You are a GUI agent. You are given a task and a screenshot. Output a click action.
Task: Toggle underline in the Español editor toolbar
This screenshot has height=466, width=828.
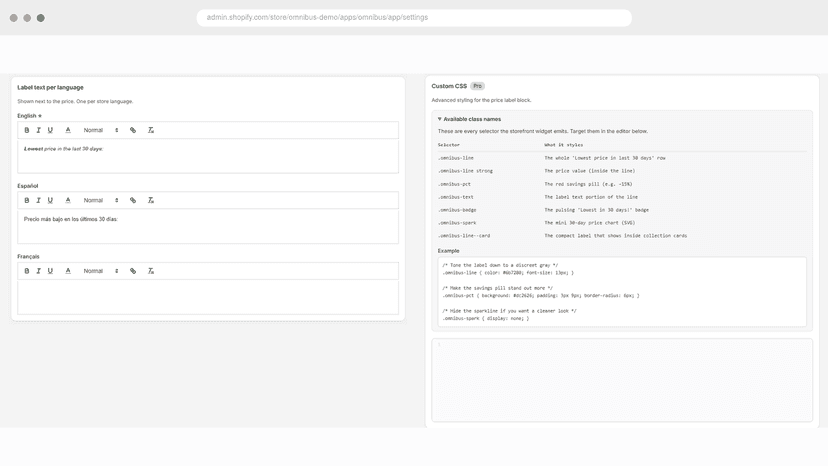pyautogui.click(x=50, y=200)
